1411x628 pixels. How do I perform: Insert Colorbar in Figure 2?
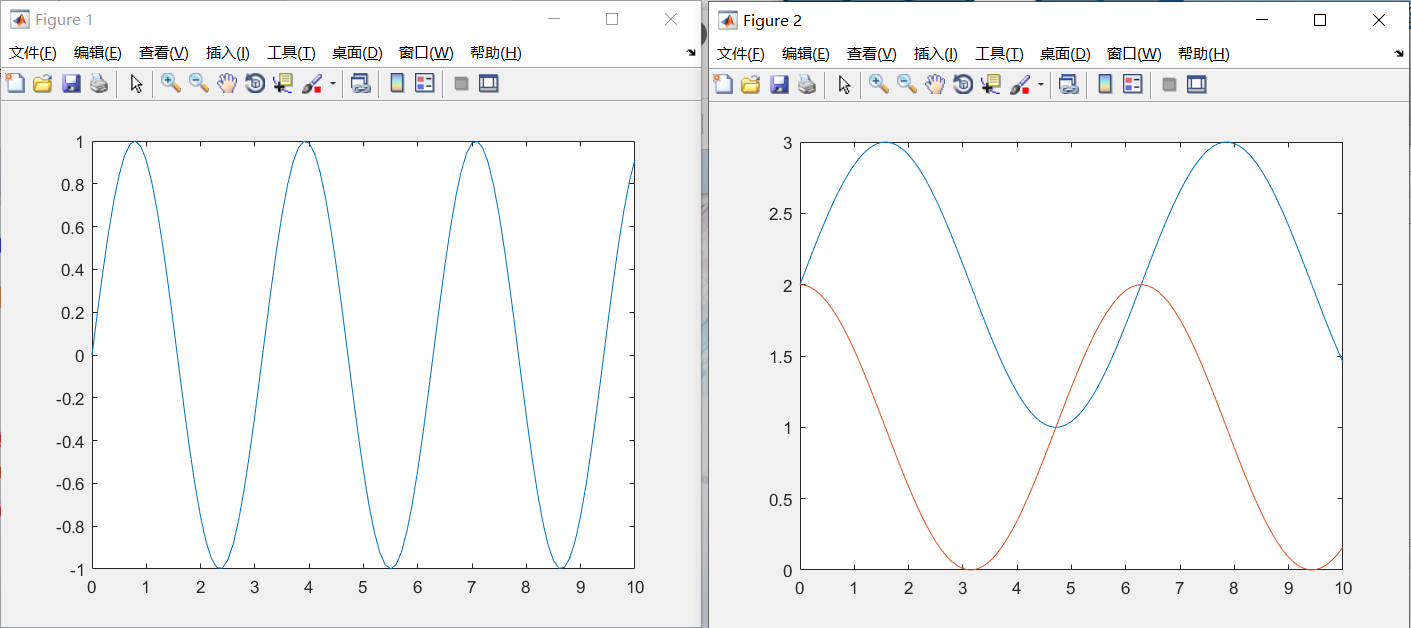click(1105, 85)
